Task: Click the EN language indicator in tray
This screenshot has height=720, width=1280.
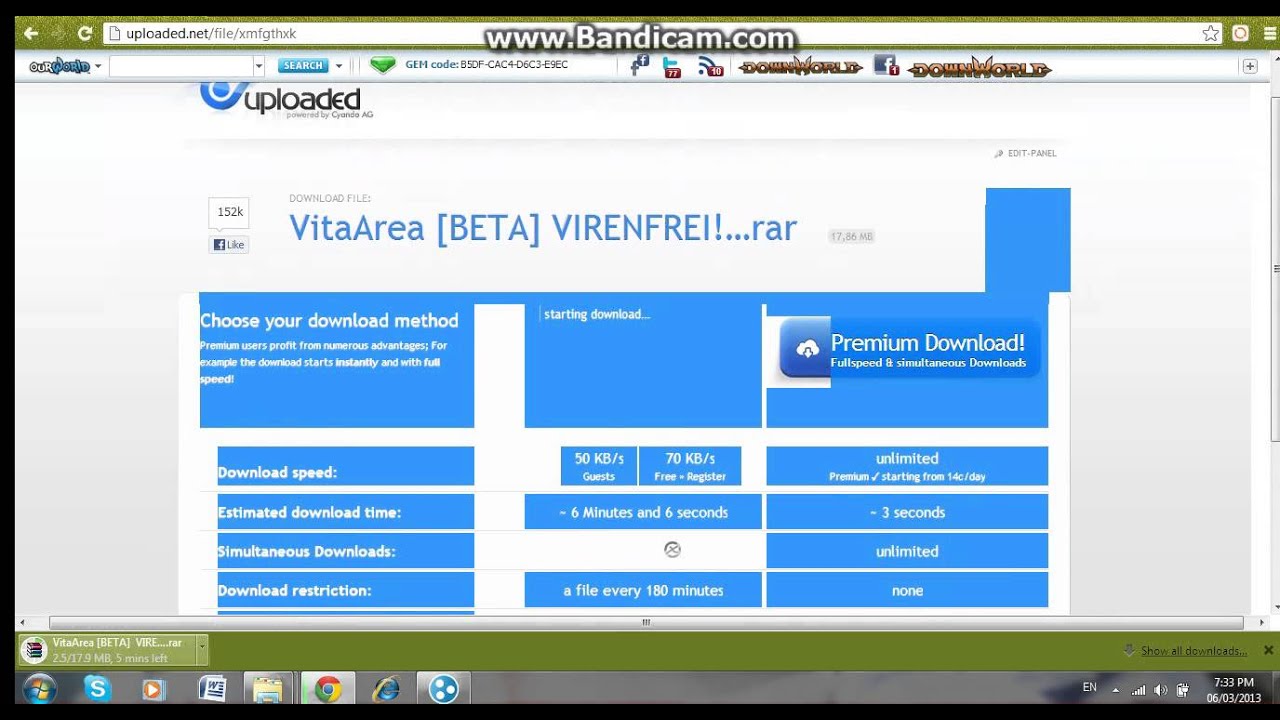Action: pyautogui.click(x=1090, y=688)
